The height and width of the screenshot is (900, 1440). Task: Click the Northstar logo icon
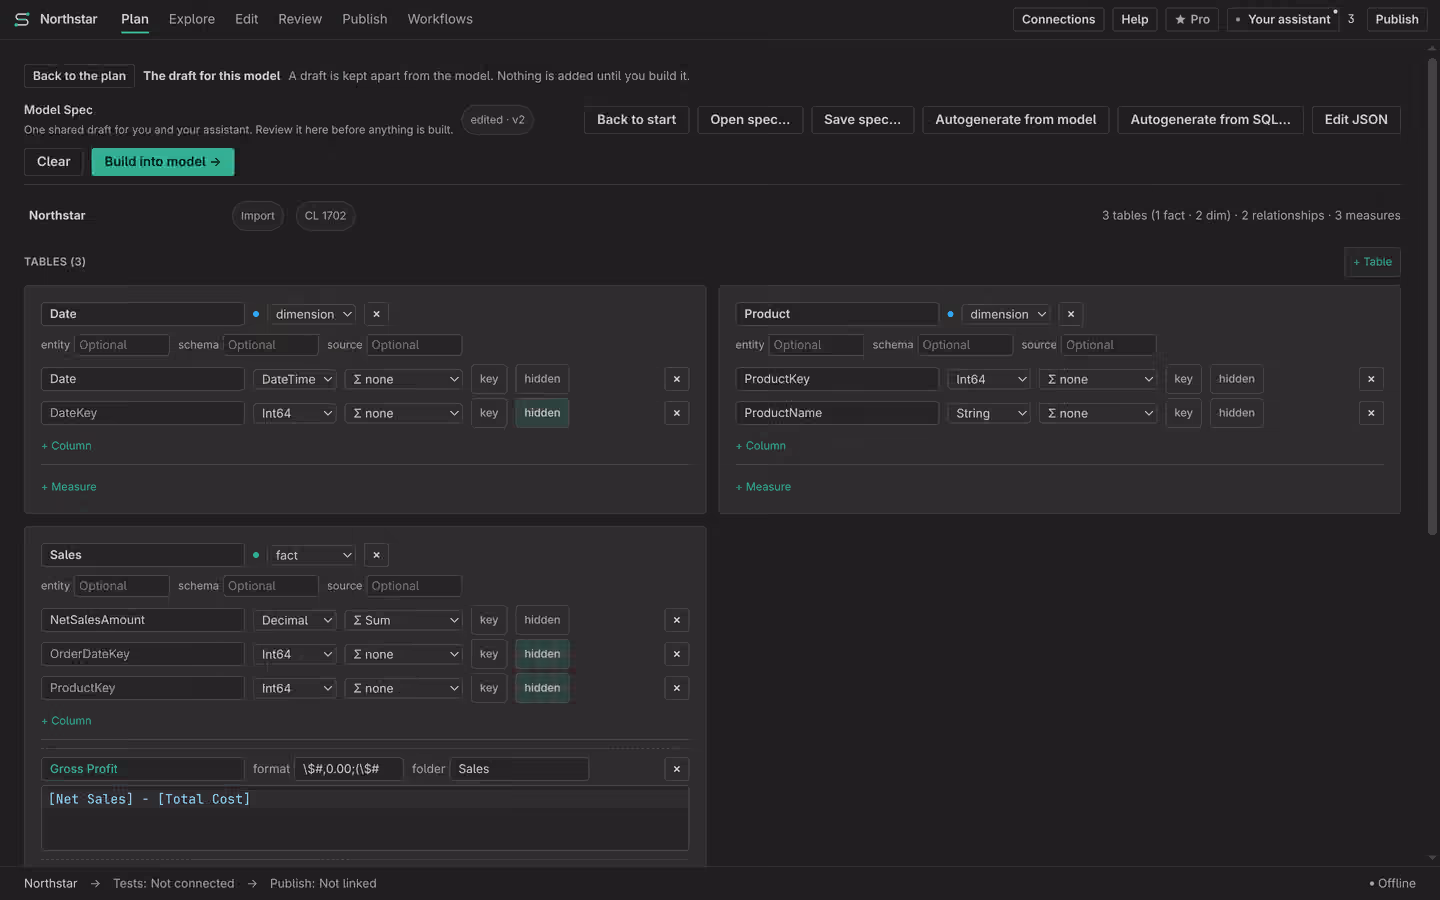coord(22,19)
